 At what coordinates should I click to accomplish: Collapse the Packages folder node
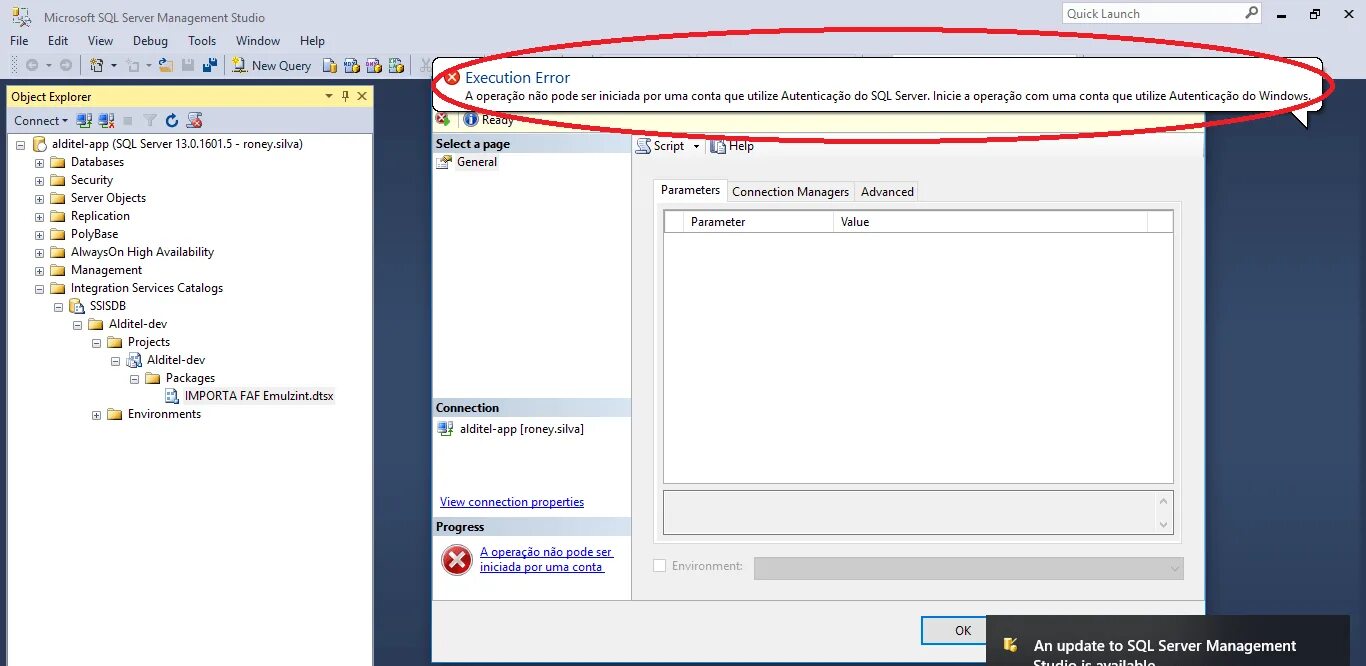(135, 378)
